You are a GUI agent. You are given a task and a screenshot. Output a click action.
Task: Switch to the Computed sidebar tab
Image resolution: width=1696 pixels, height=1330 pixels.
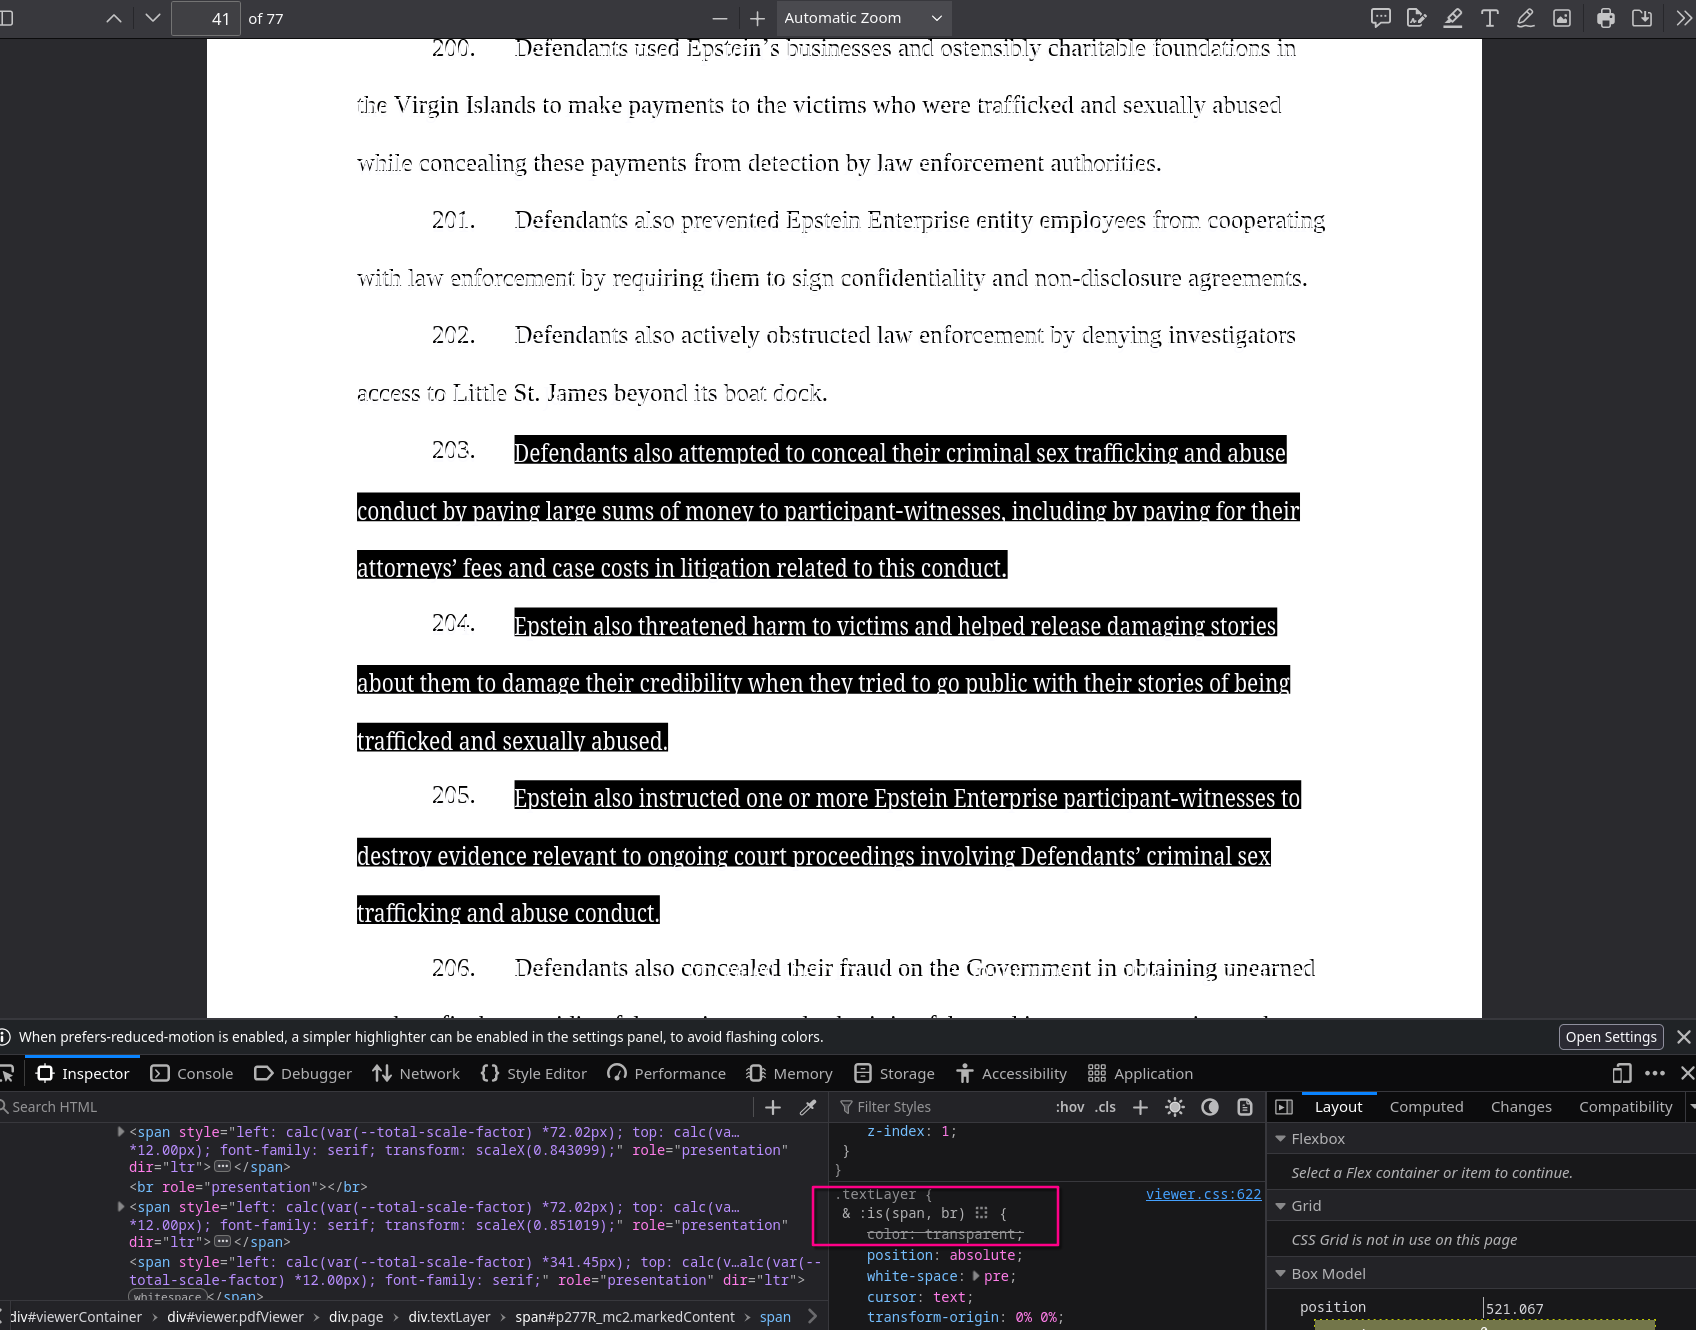[1426, 1106]
